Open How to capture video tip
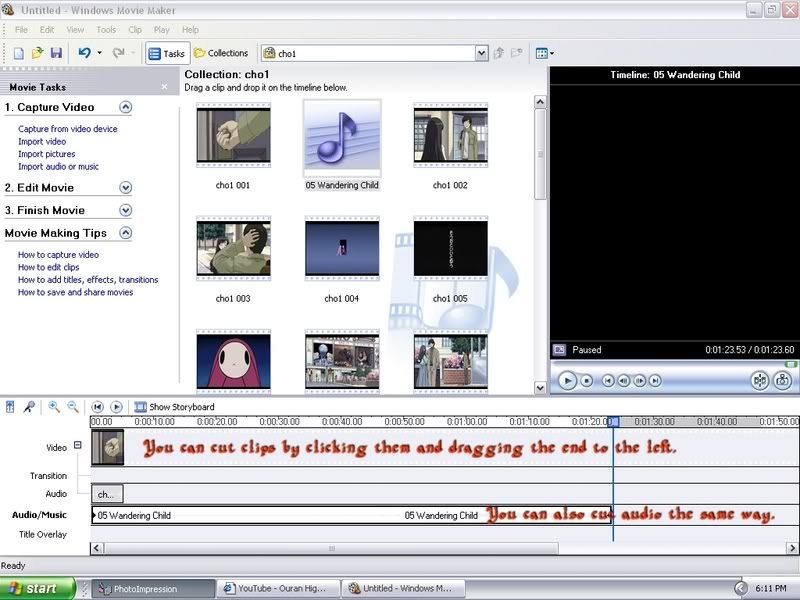800x600 pixels. pyautogui.click(x=58, y=255)
